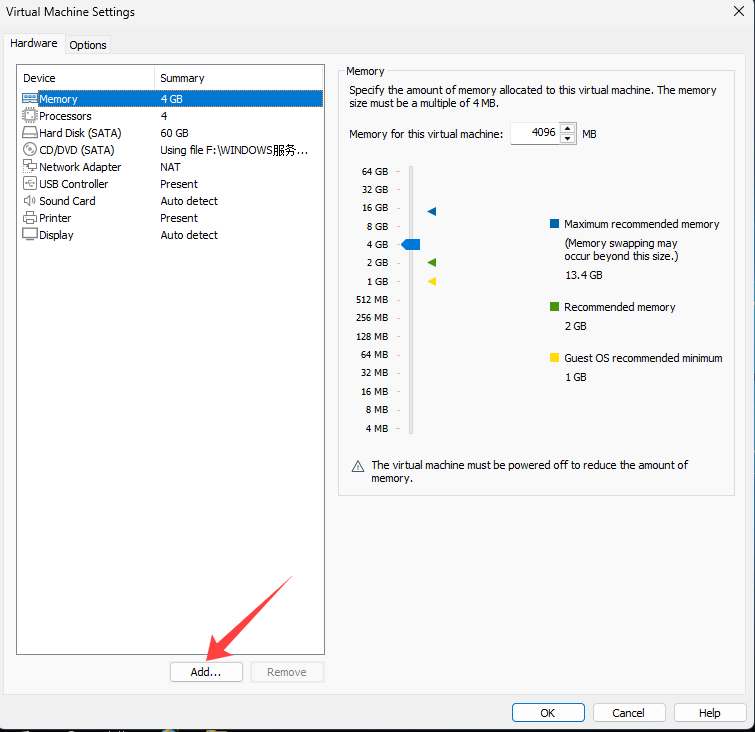Click the yellow guest OS minimum marker
Viewport: 755px width, 732px height.
pyautogui.click(x=431, y=281)
